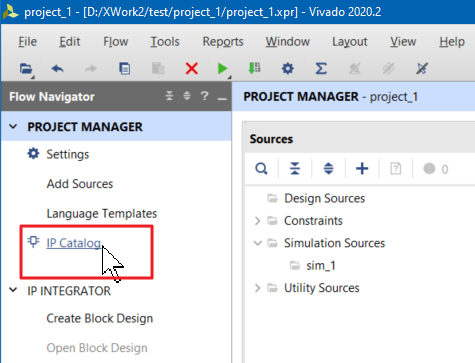
Task: Expand the Constraints folder
Action: 257,221
